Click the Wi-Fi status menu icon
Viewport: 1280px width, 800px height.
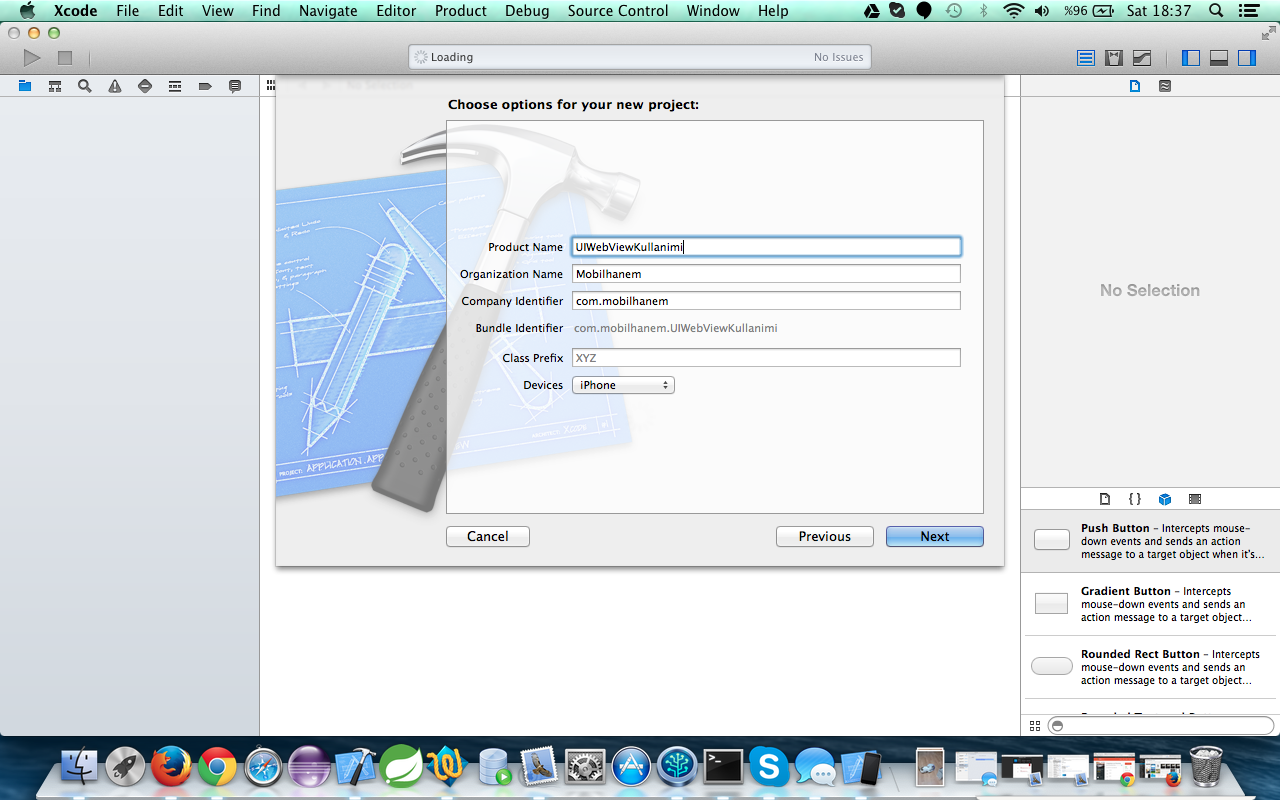point(1014,11)
